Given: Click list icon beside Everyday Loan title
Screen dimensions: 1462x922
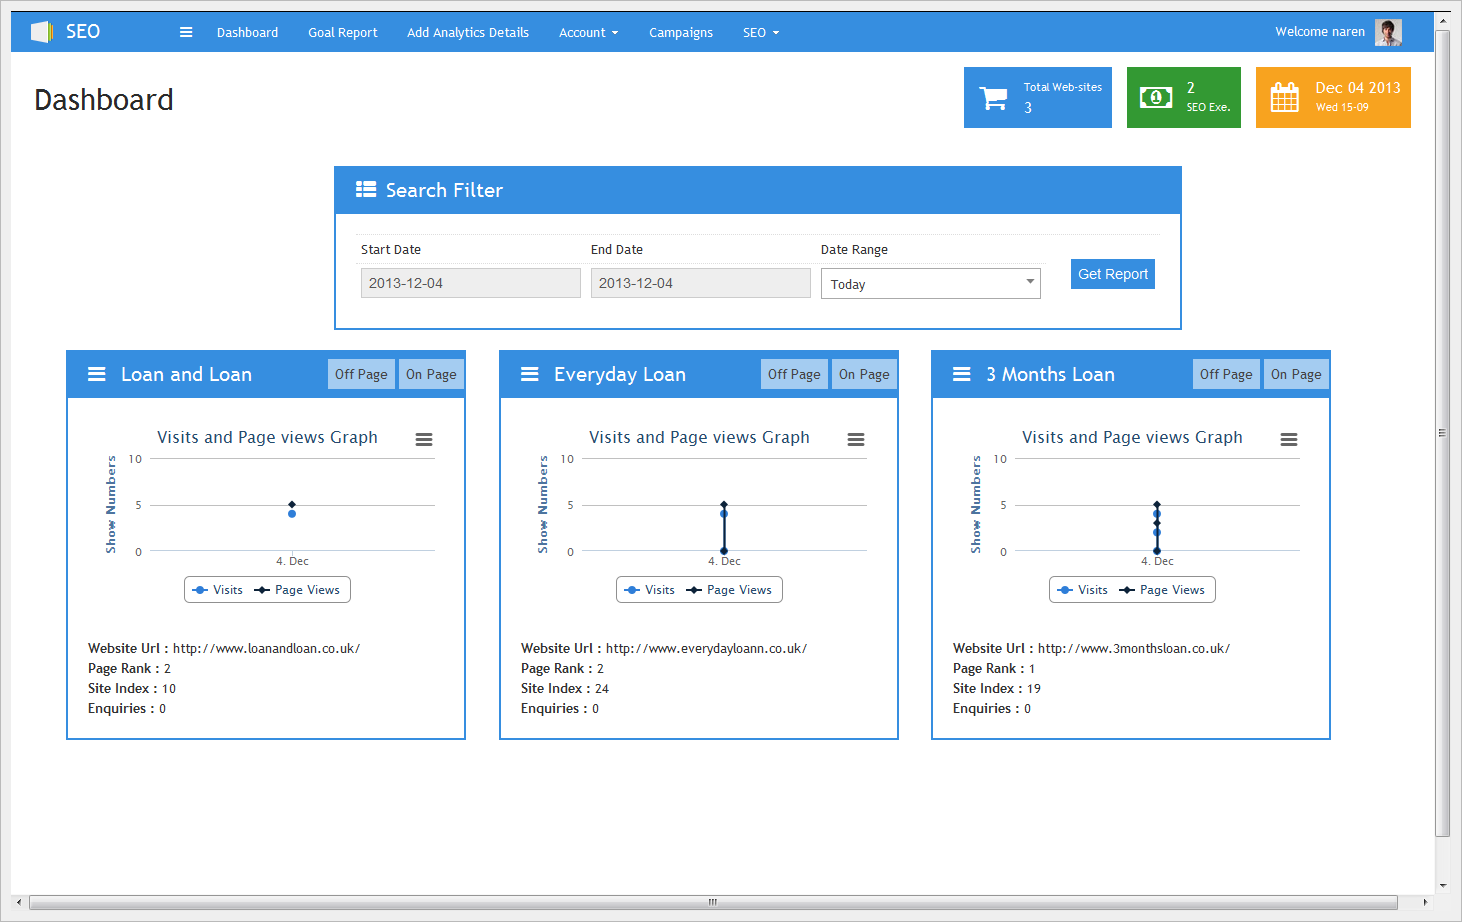Looking at the screenshot, I should pos(530,374).
